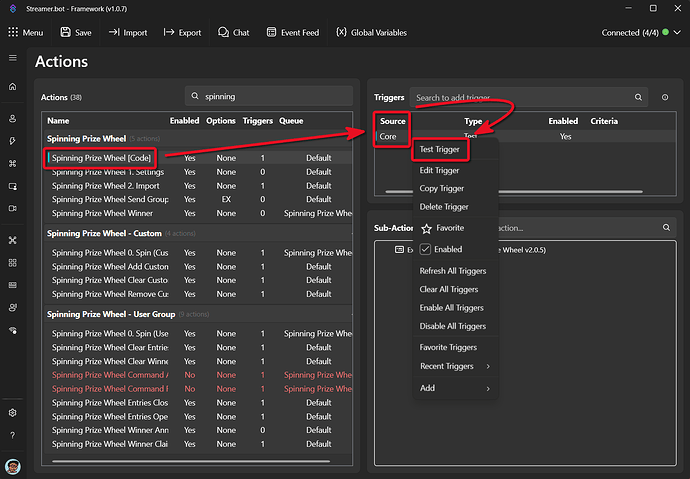Image resolution: width=690 pixels, height=479 pixels.
Task: Choose Refresh All Triggers
Action: coord(453,271)
